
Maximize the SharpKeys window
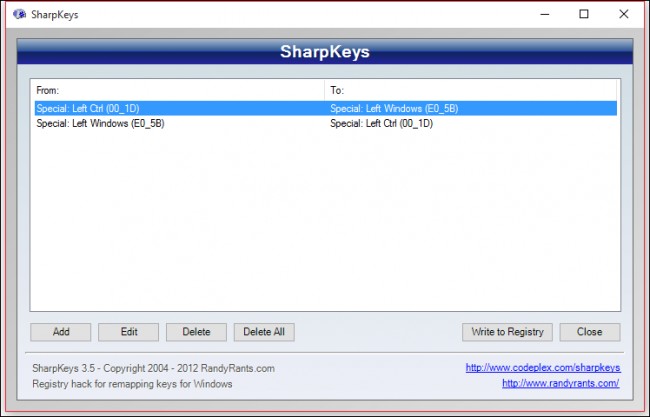[x=584, y=15]
